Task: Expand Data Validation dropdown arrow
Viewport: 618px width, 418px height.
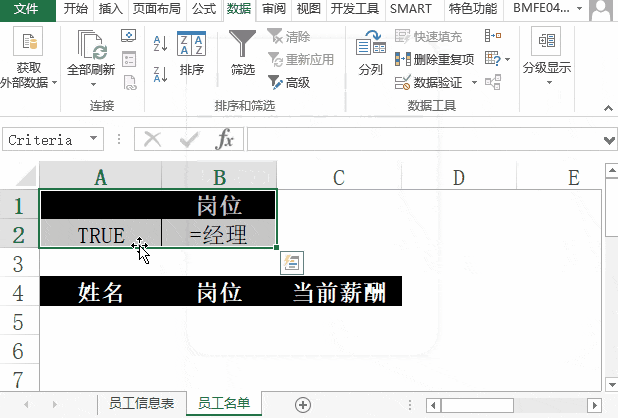Action: [474, 82]
